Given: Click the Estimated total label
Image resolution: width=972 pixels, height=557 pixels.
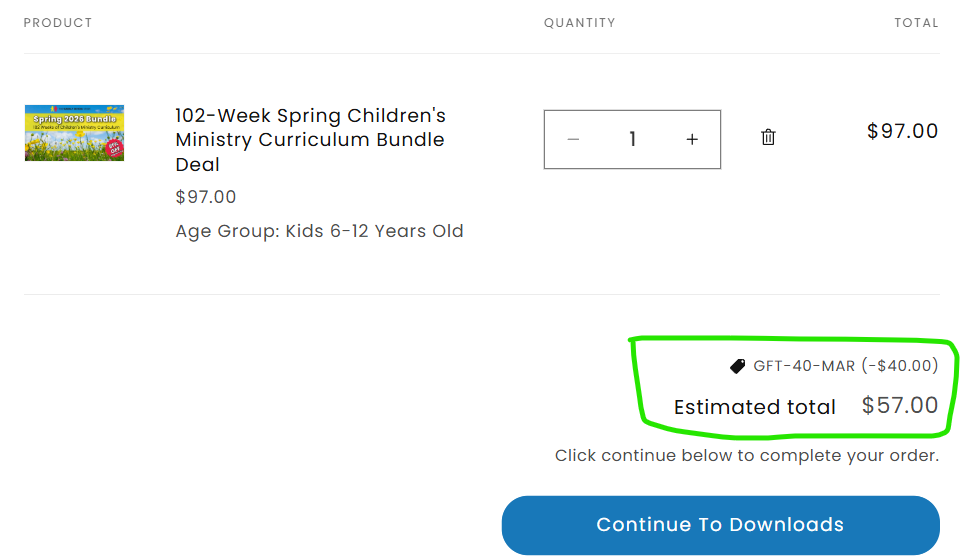Looking at the screenshot, I should coord(754,407).
